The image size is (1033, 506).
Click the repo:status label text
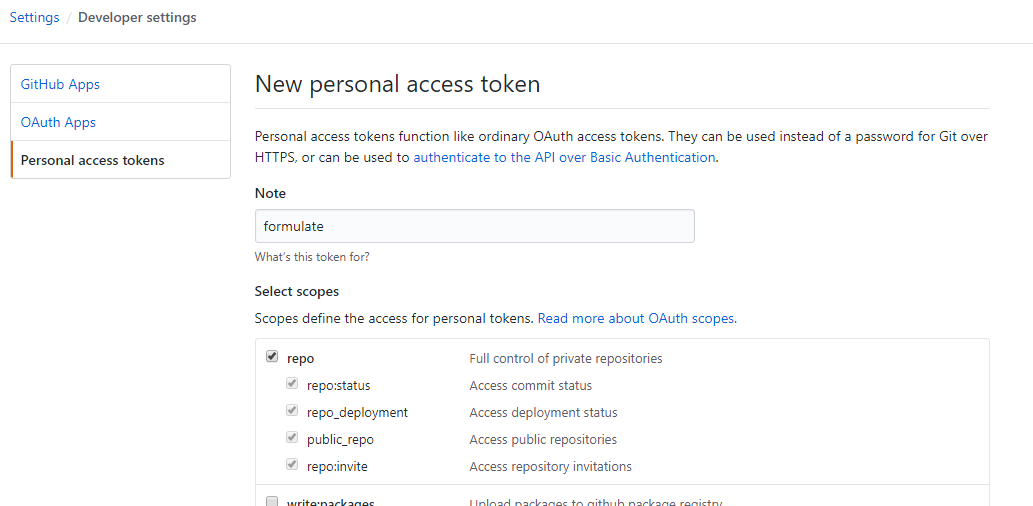click(338, 386)
